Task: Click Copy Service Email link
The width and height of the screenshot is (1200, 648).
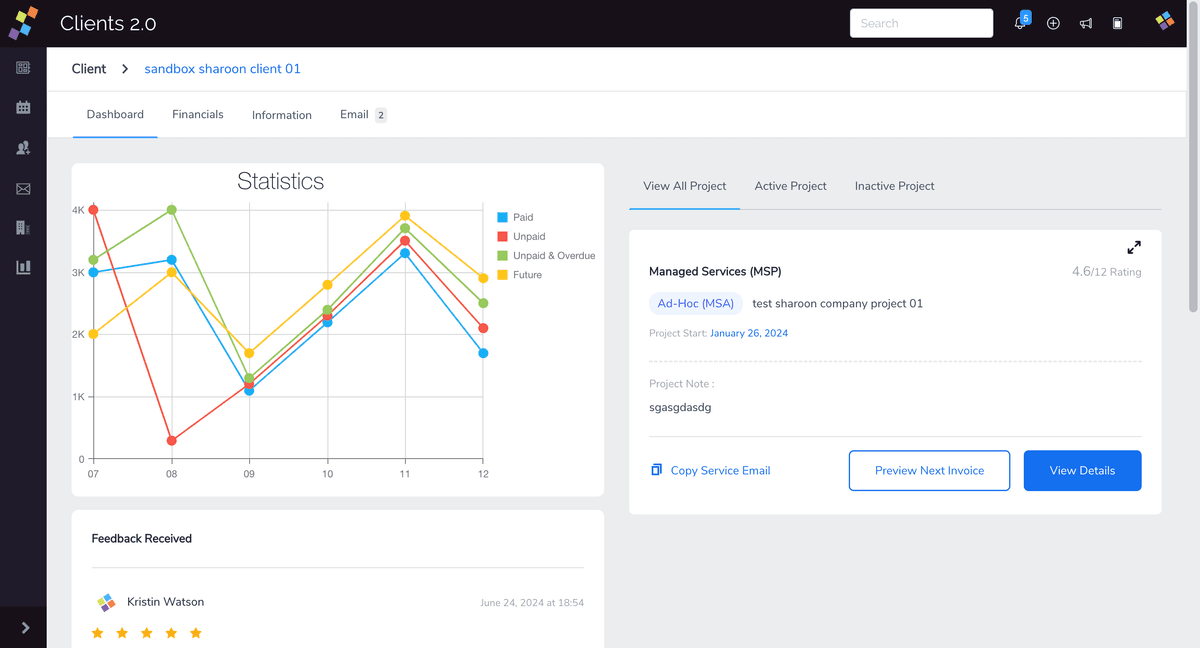Action: 711,470
